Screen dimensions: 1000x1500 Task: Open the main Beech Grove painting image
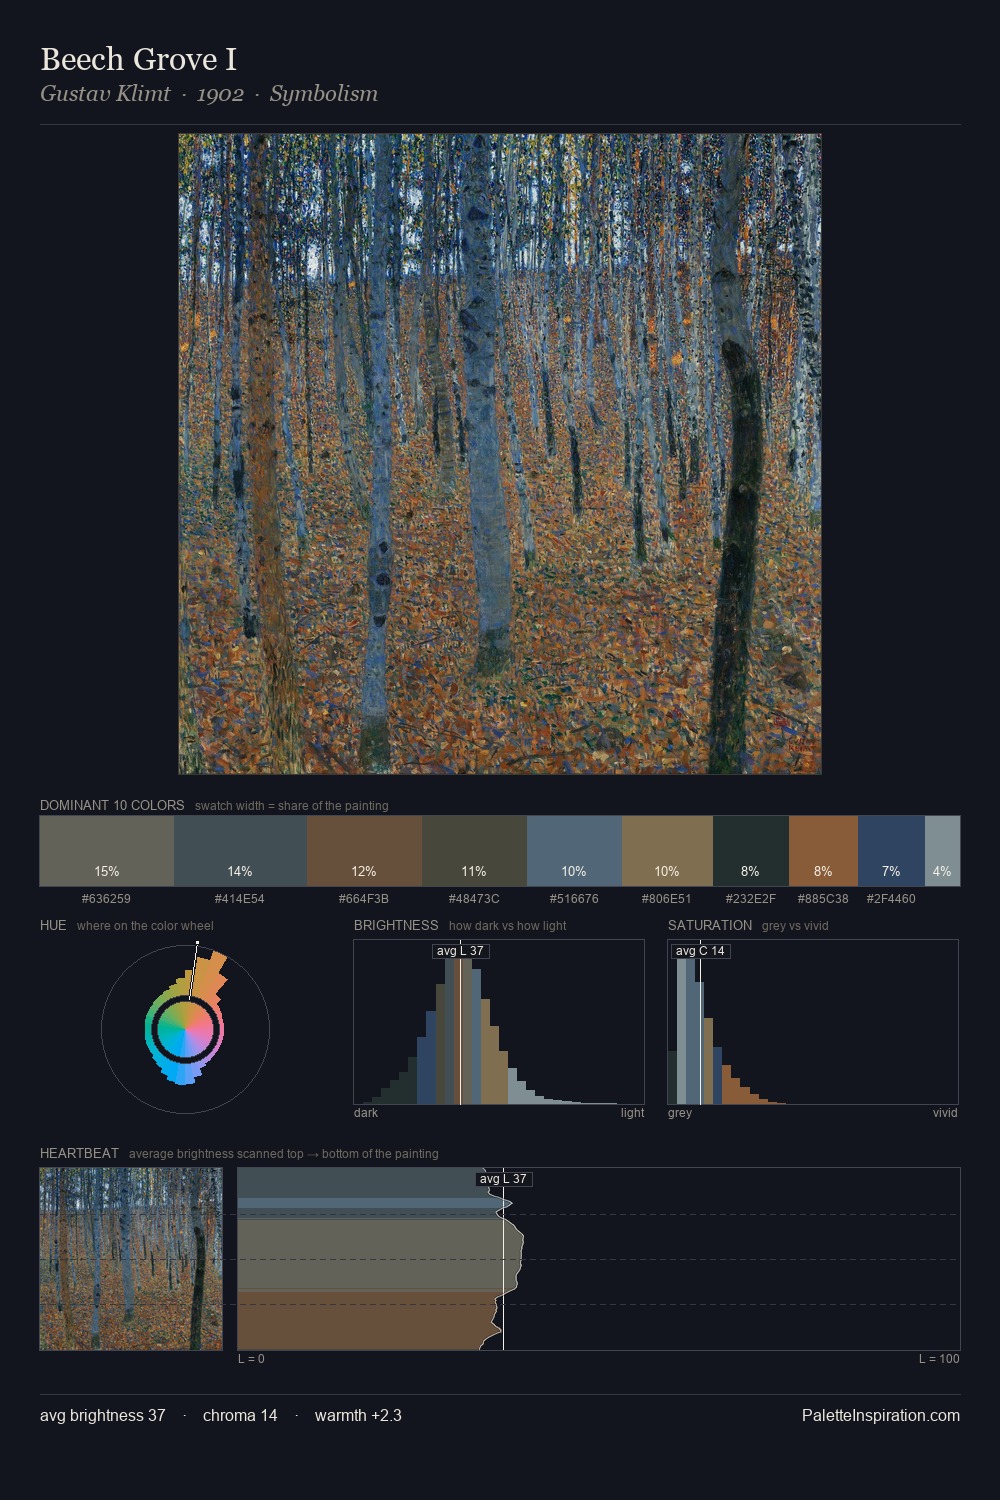point(500,454)
